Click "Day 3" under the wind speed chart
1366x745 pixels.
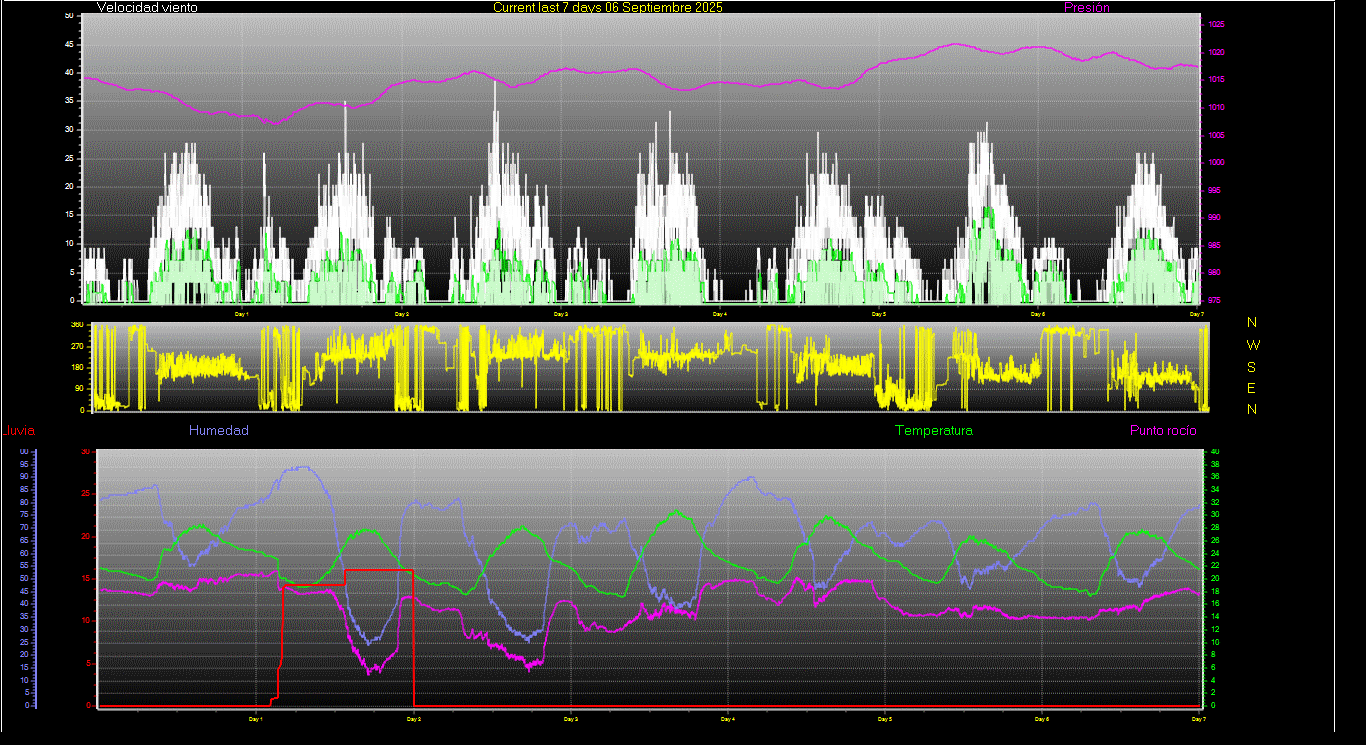pos(560,314)
